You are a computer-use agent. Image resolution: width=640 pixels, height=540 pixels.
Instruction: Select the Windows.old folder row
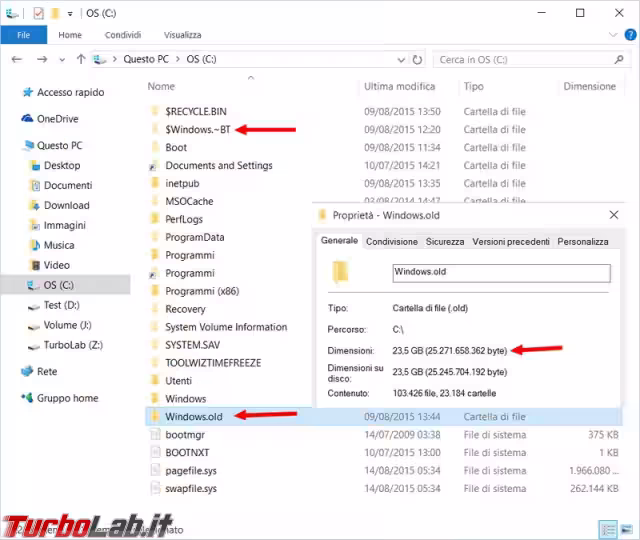[384, 417]
